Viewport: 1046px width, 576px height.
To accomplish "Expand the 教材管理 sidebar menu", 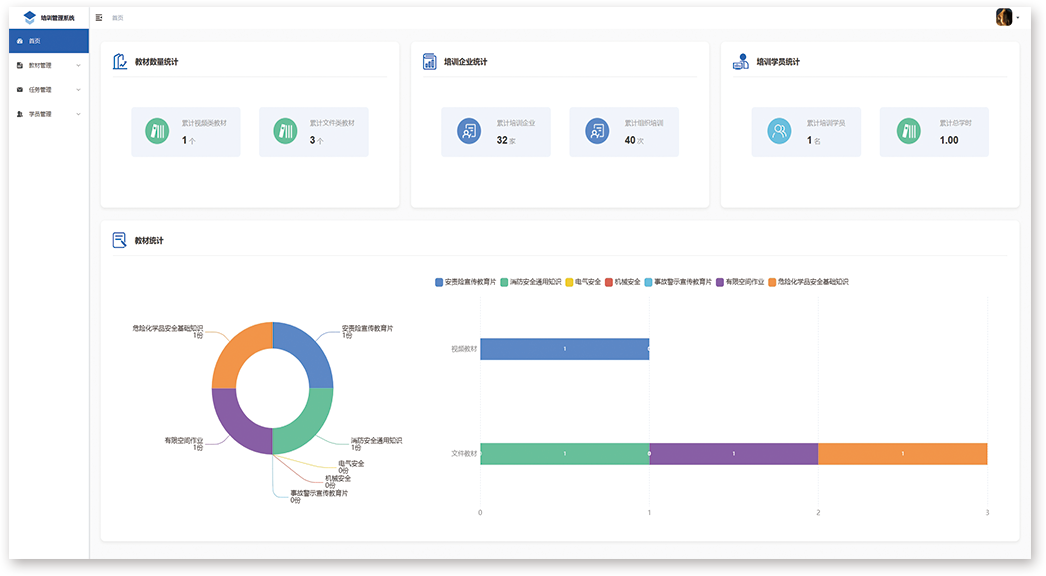I will pyautogui.click(x=48, y=65).
